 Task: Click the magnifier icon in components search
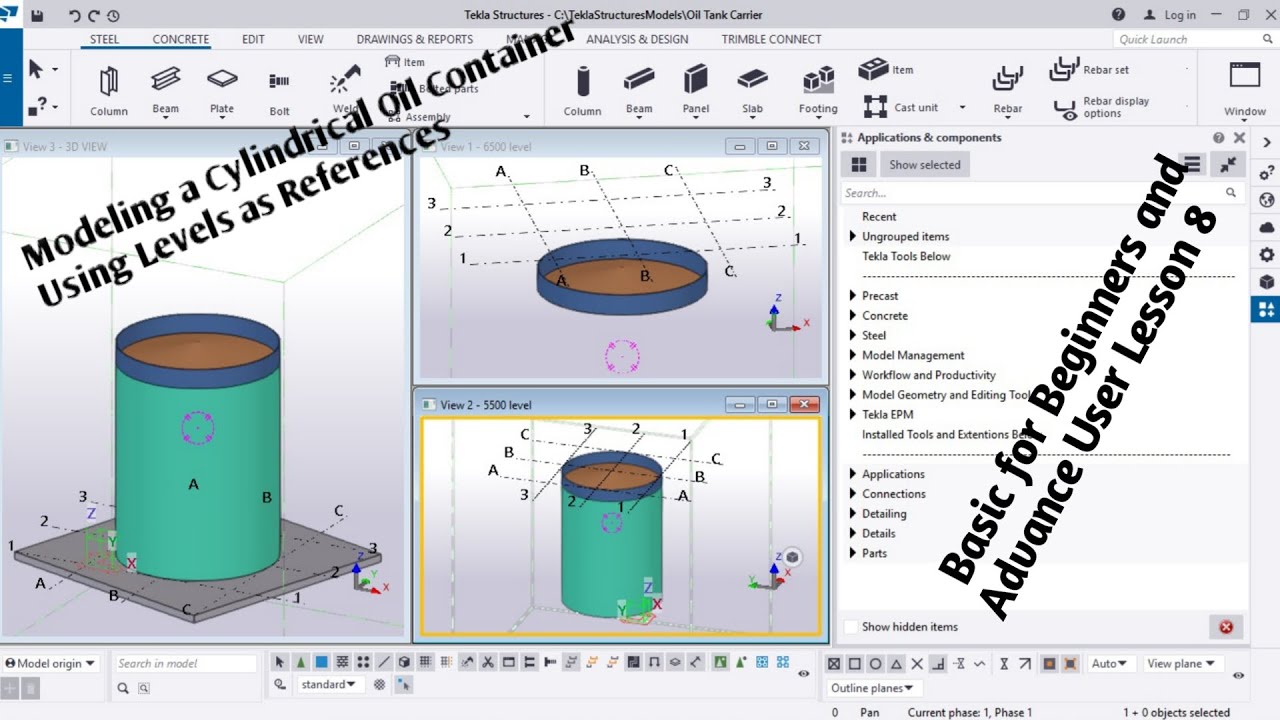(1231, 192)
